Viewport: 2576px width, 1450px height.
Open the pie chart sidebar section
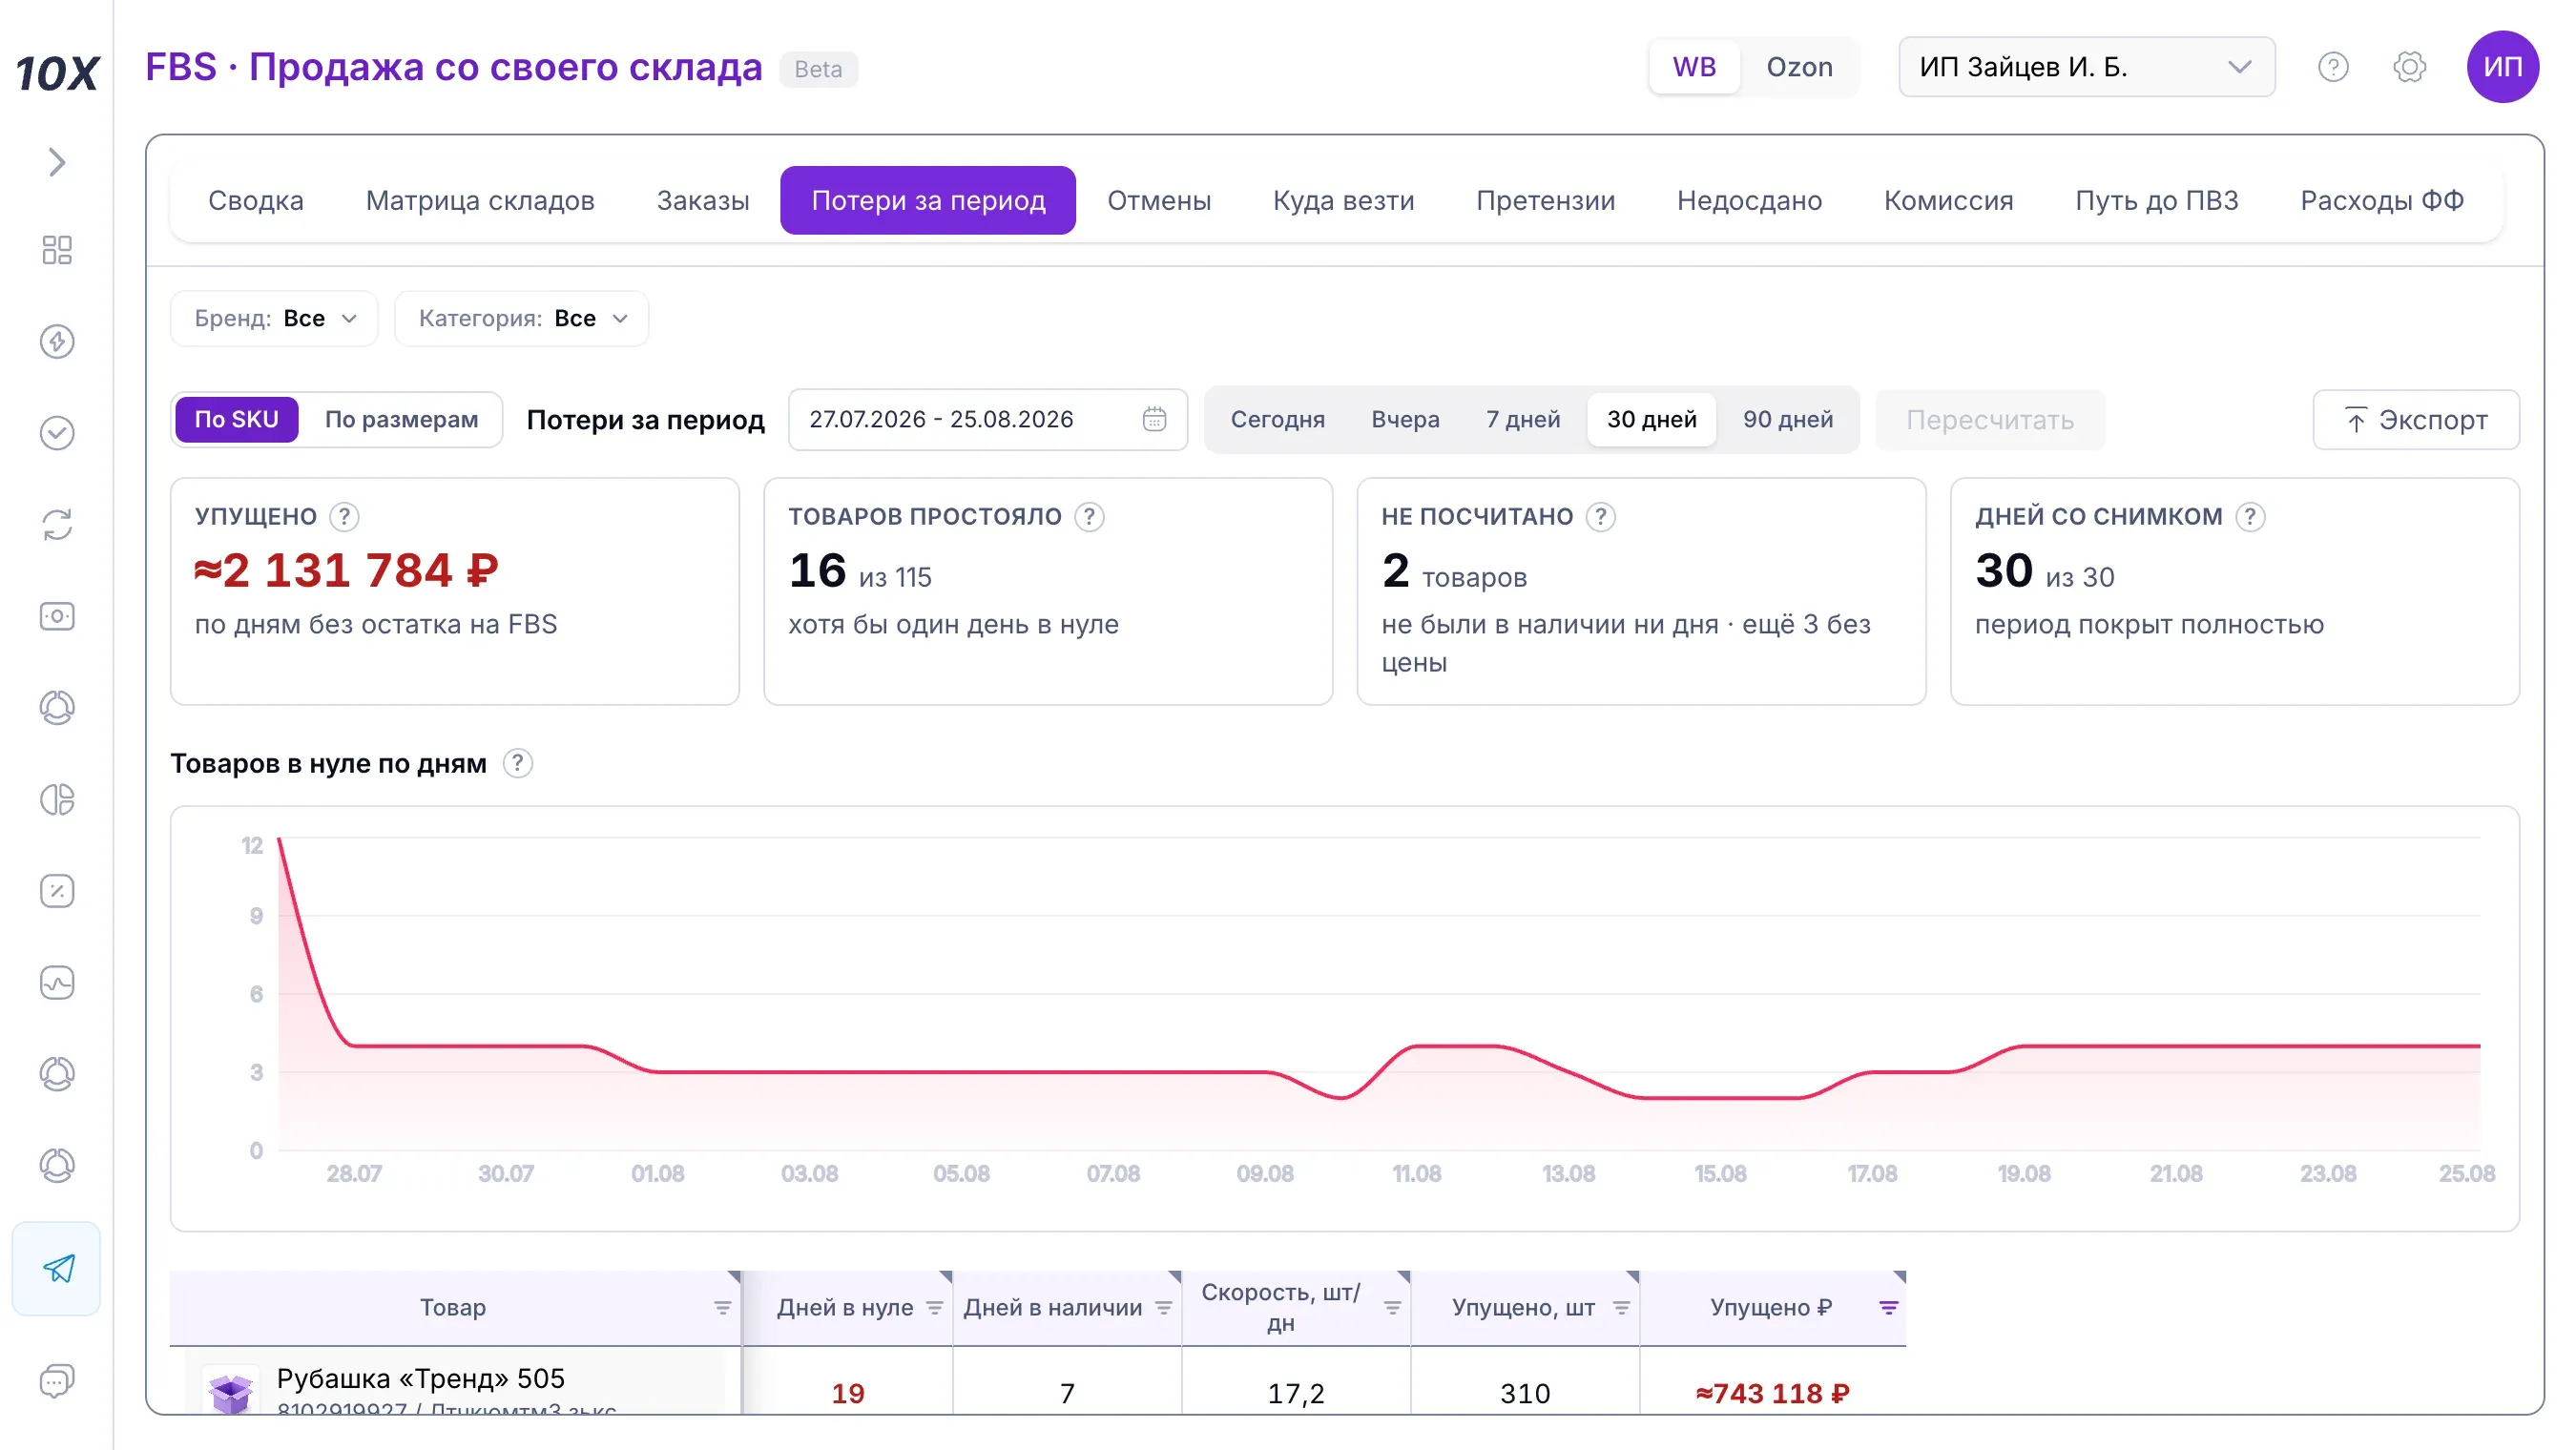pos(57,799)
